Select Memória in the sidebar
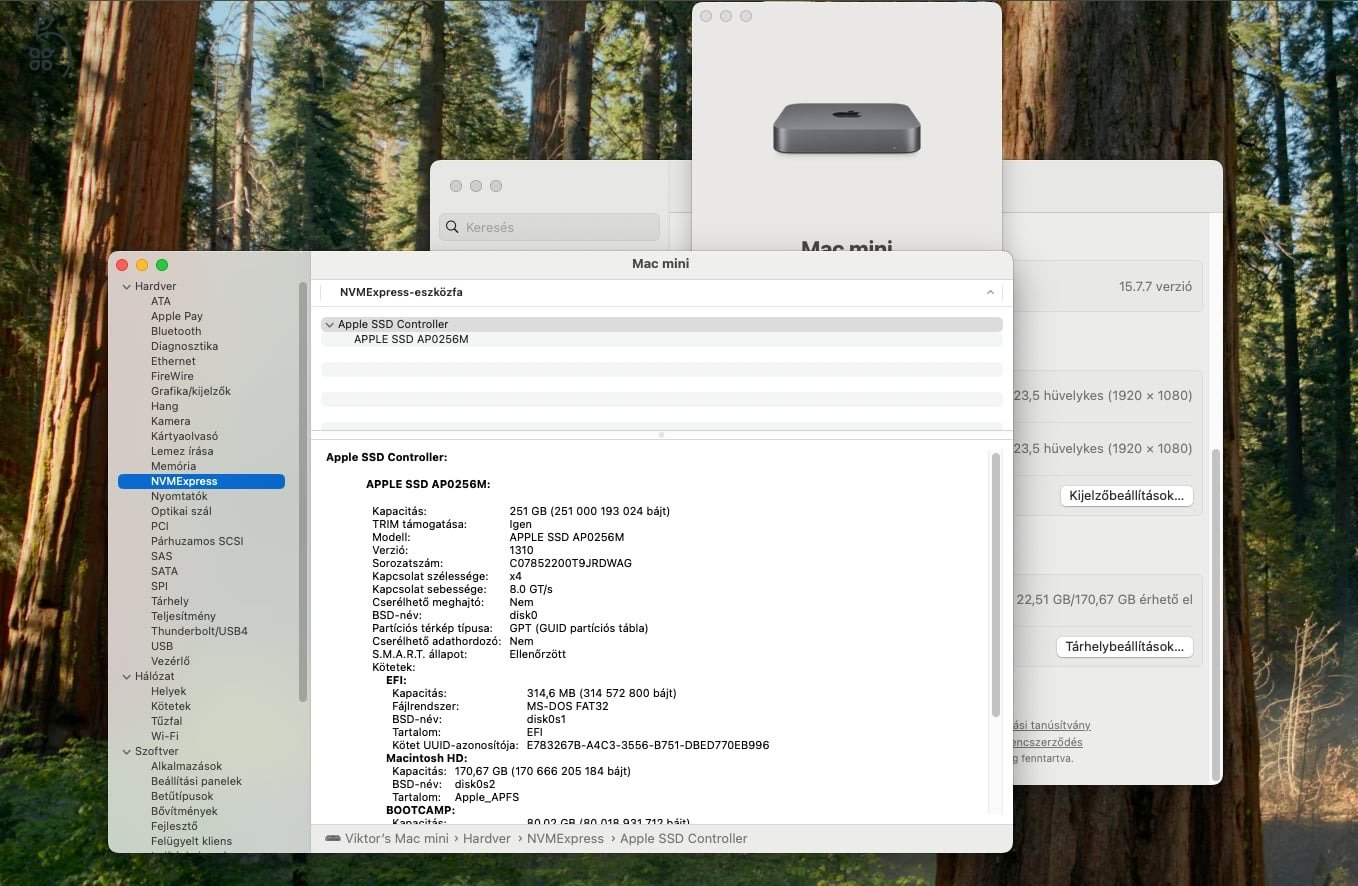The image size is (1358, 886). coord(173,466)
